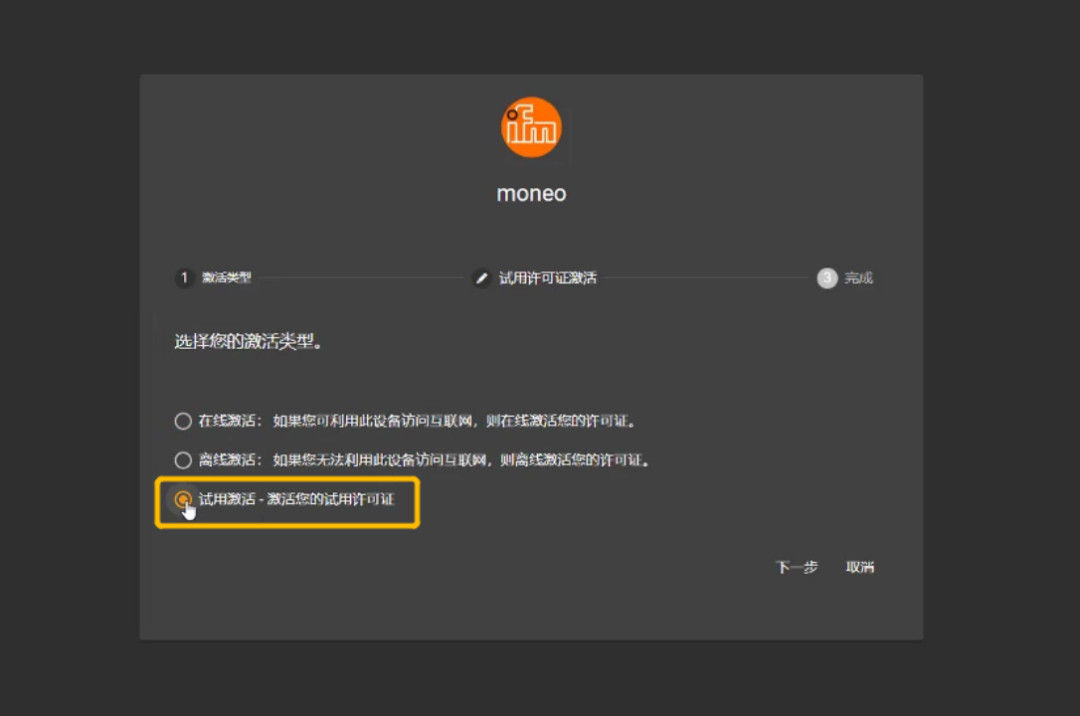Jump to the 完成 step label
The height and width of the screenshot is (716, 1080).
pyautogui.click(x=859, y=278)
